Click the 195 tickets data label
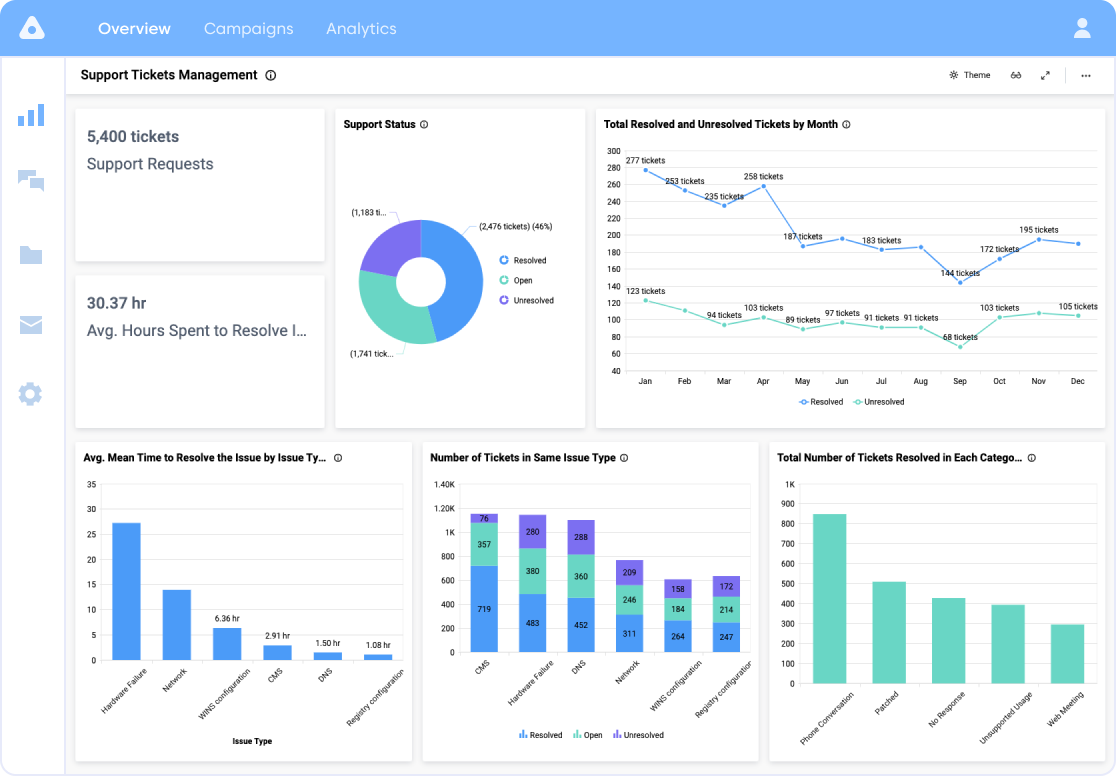This screenshot has height=776, width=1116. [x=1038, y=230]
